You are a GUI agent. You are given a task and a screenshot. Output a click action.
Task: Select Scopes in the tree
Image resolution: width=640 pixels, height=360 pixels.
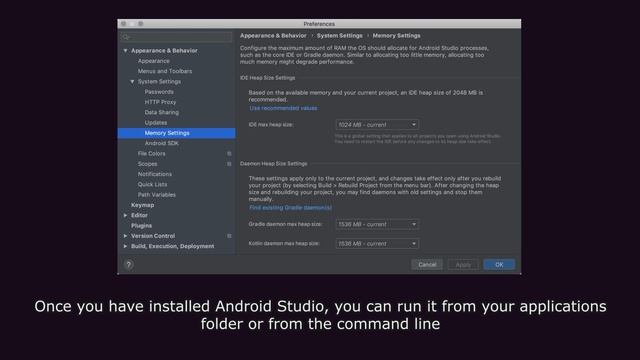click(147, 164)
